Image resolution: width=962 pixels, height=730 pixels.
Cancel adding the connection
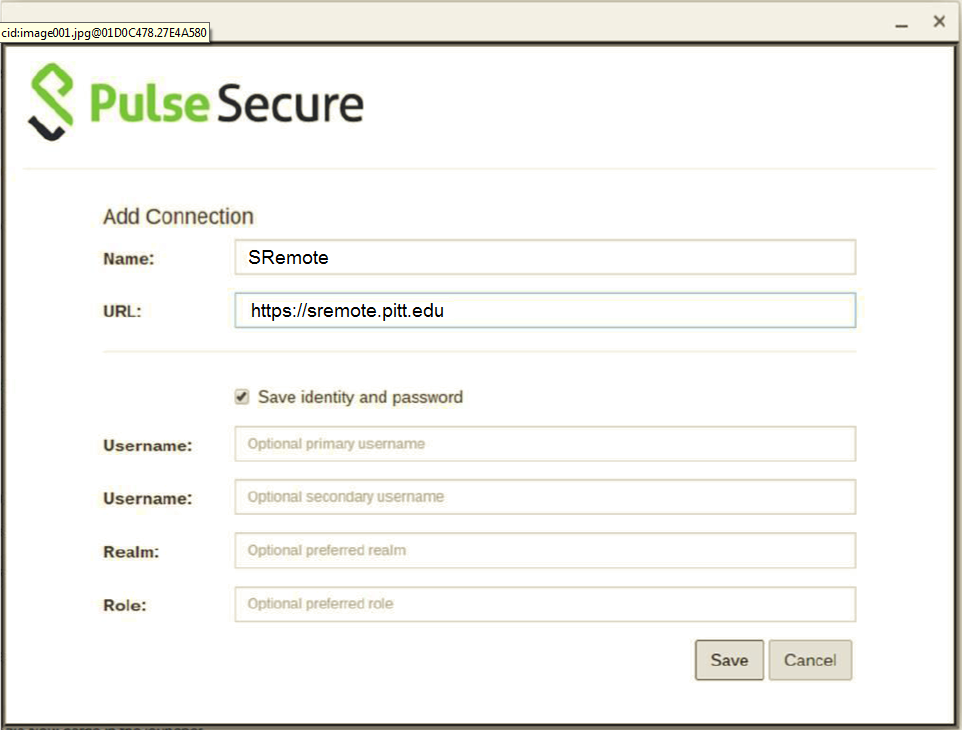pyautogui.click(x=810, y=660)
